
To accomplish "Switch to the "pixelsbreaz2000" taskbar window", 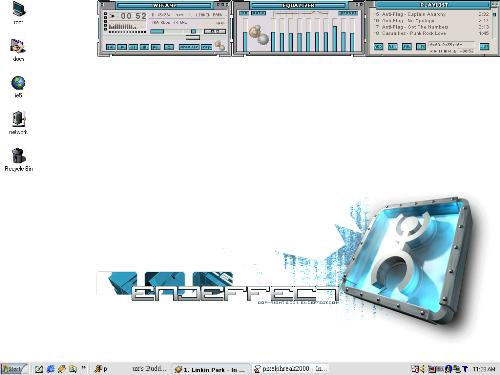I will click(x=290, y=369).
